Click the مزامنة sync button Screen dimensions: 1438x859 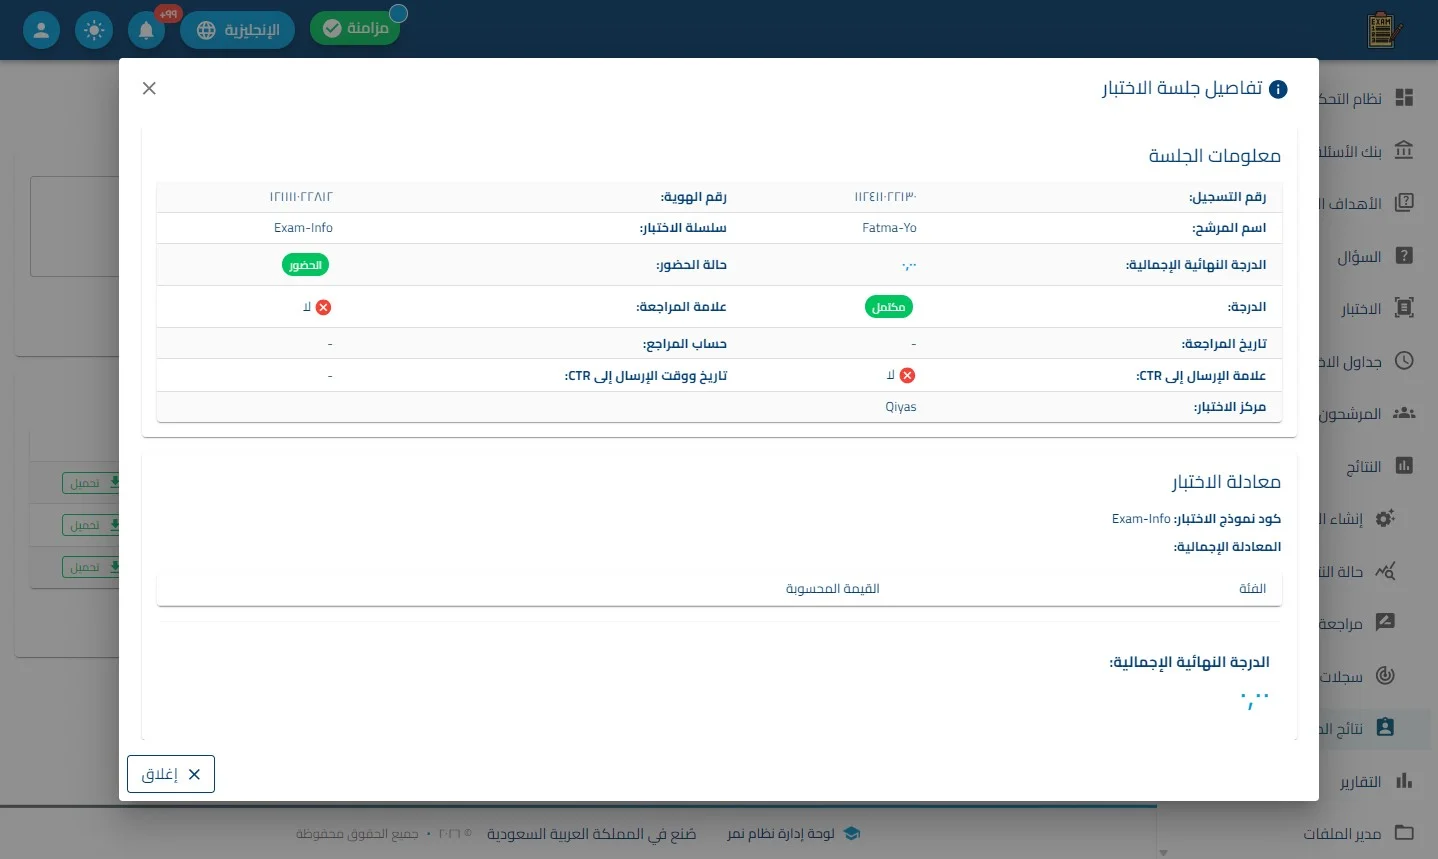(x=355, y=29)
